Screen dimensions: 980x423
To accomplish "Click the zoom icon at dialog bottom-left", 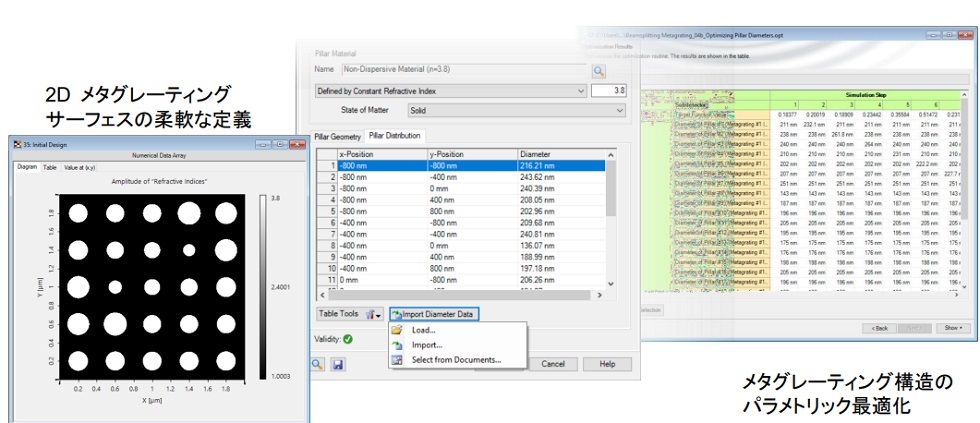I will 317,364.
